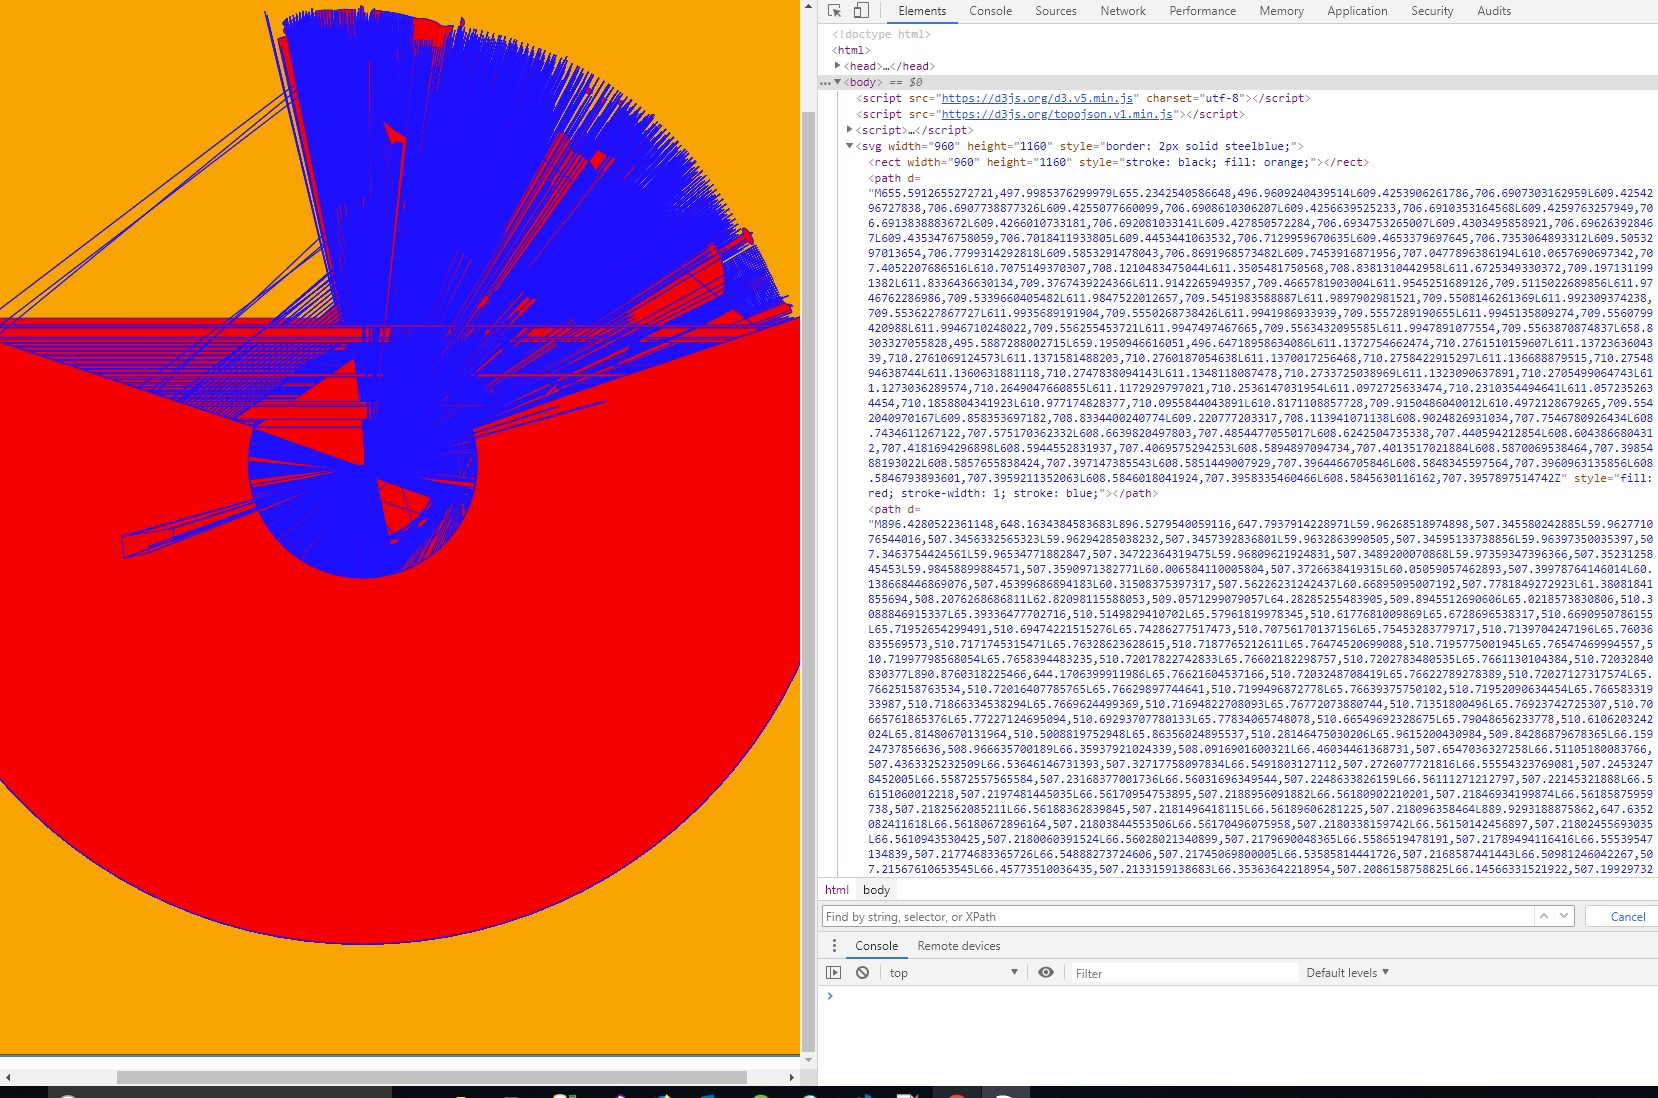
Task: Cancel the element search
Action: coord(1628,917)
